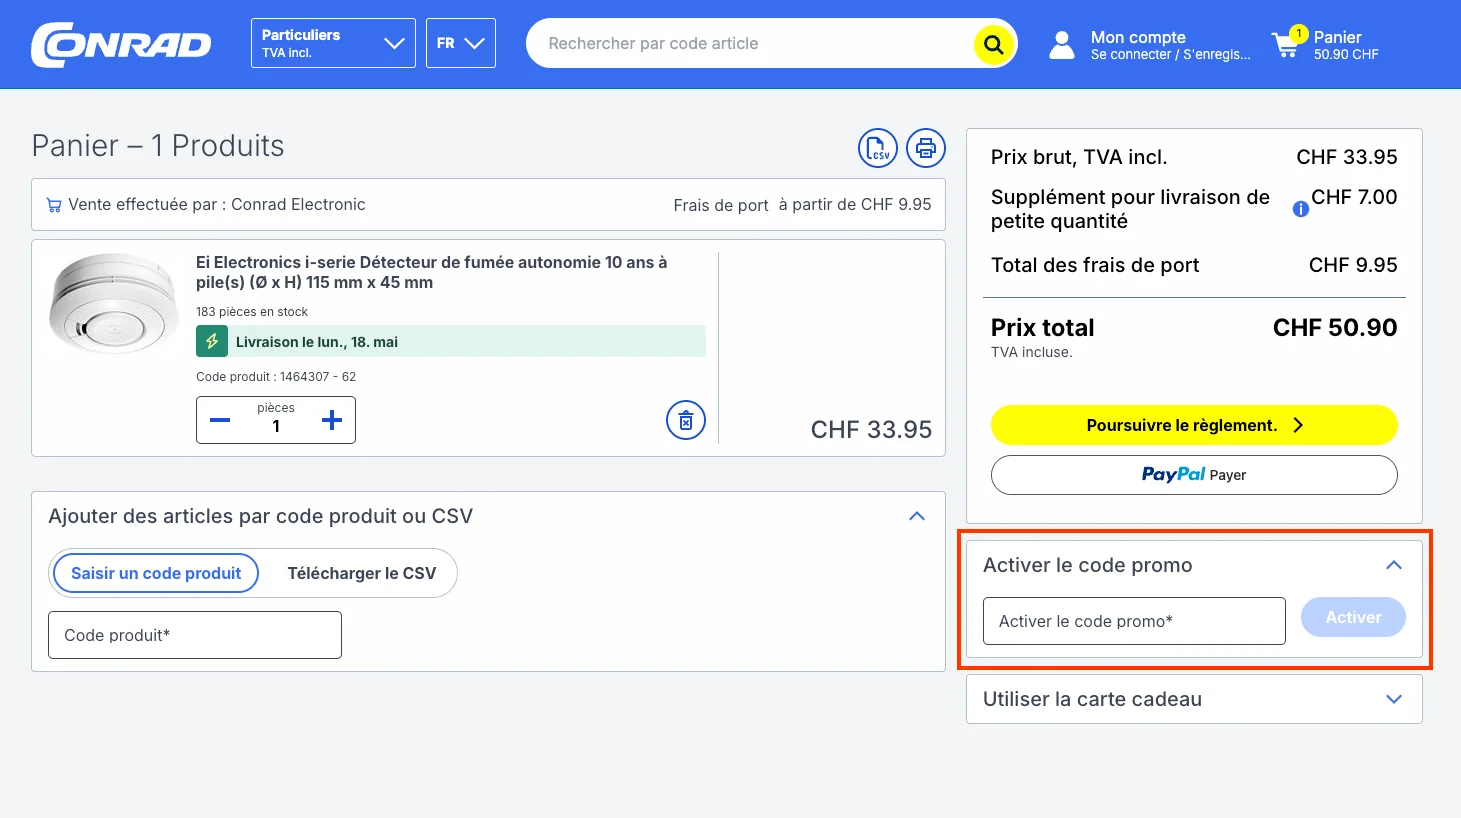Click Frais de port à partir de text
The width and height of the screenshot is (1461, 818).
tap(802, 205)
